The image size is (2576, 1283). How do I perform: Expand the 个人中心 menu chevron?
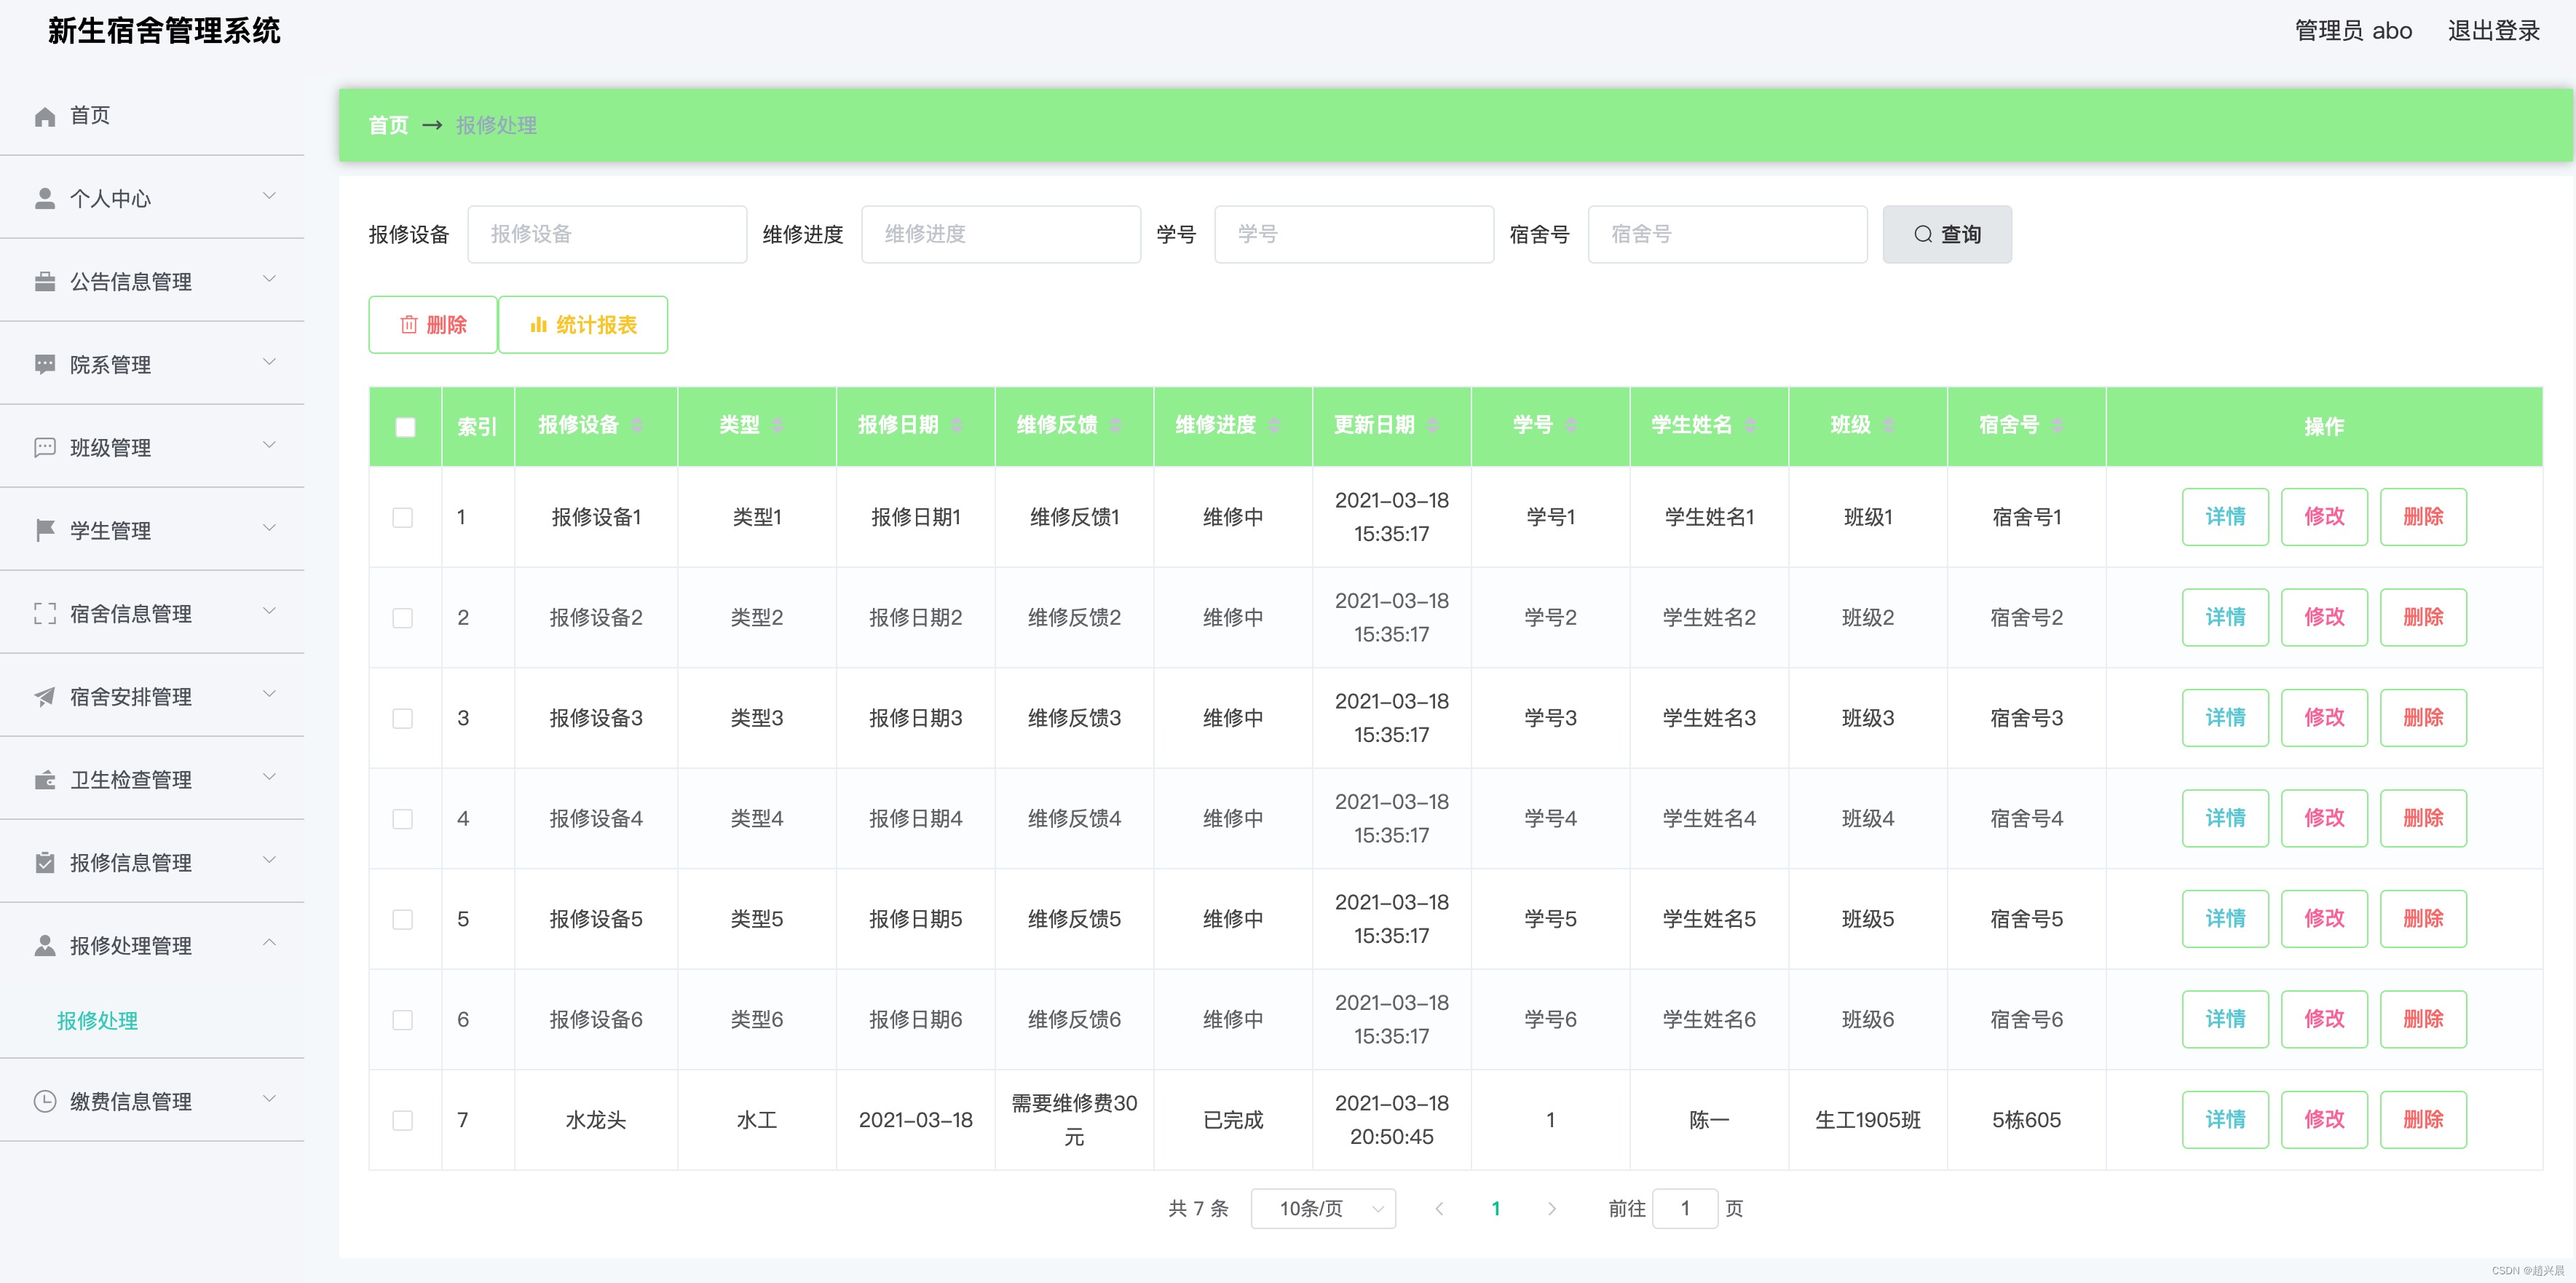tap(269, 196)
